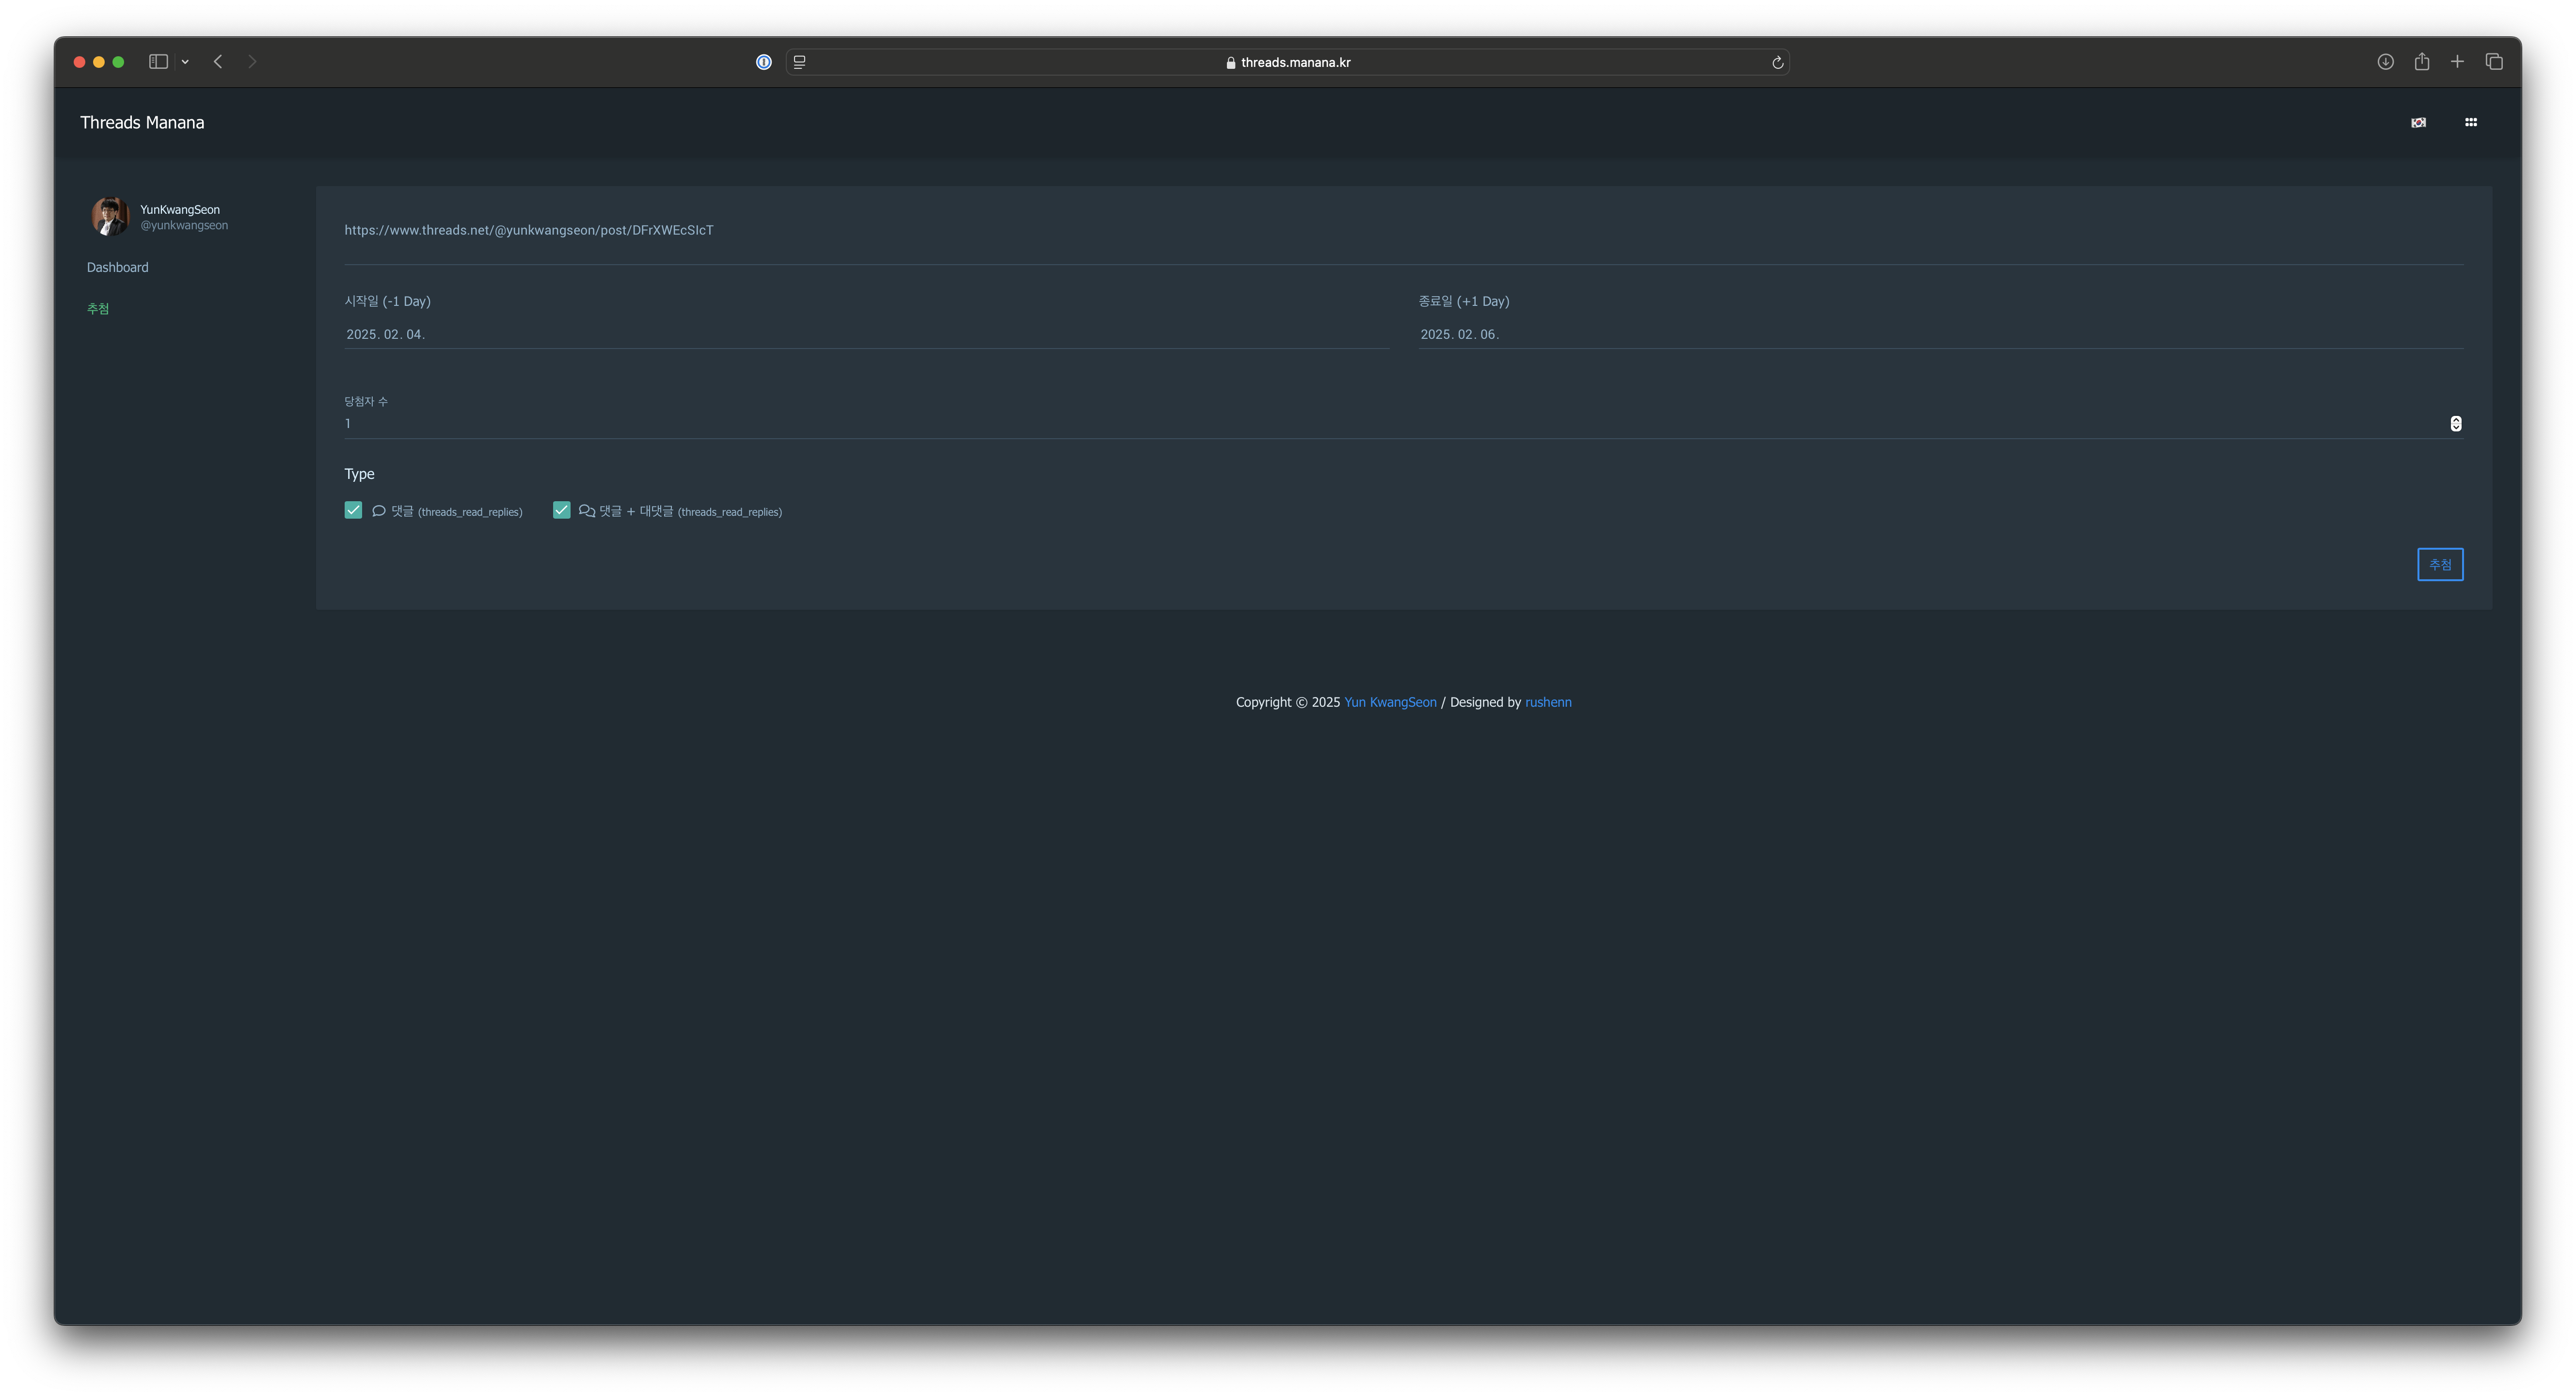Change language via Korean flag icon

[2418, 122]
